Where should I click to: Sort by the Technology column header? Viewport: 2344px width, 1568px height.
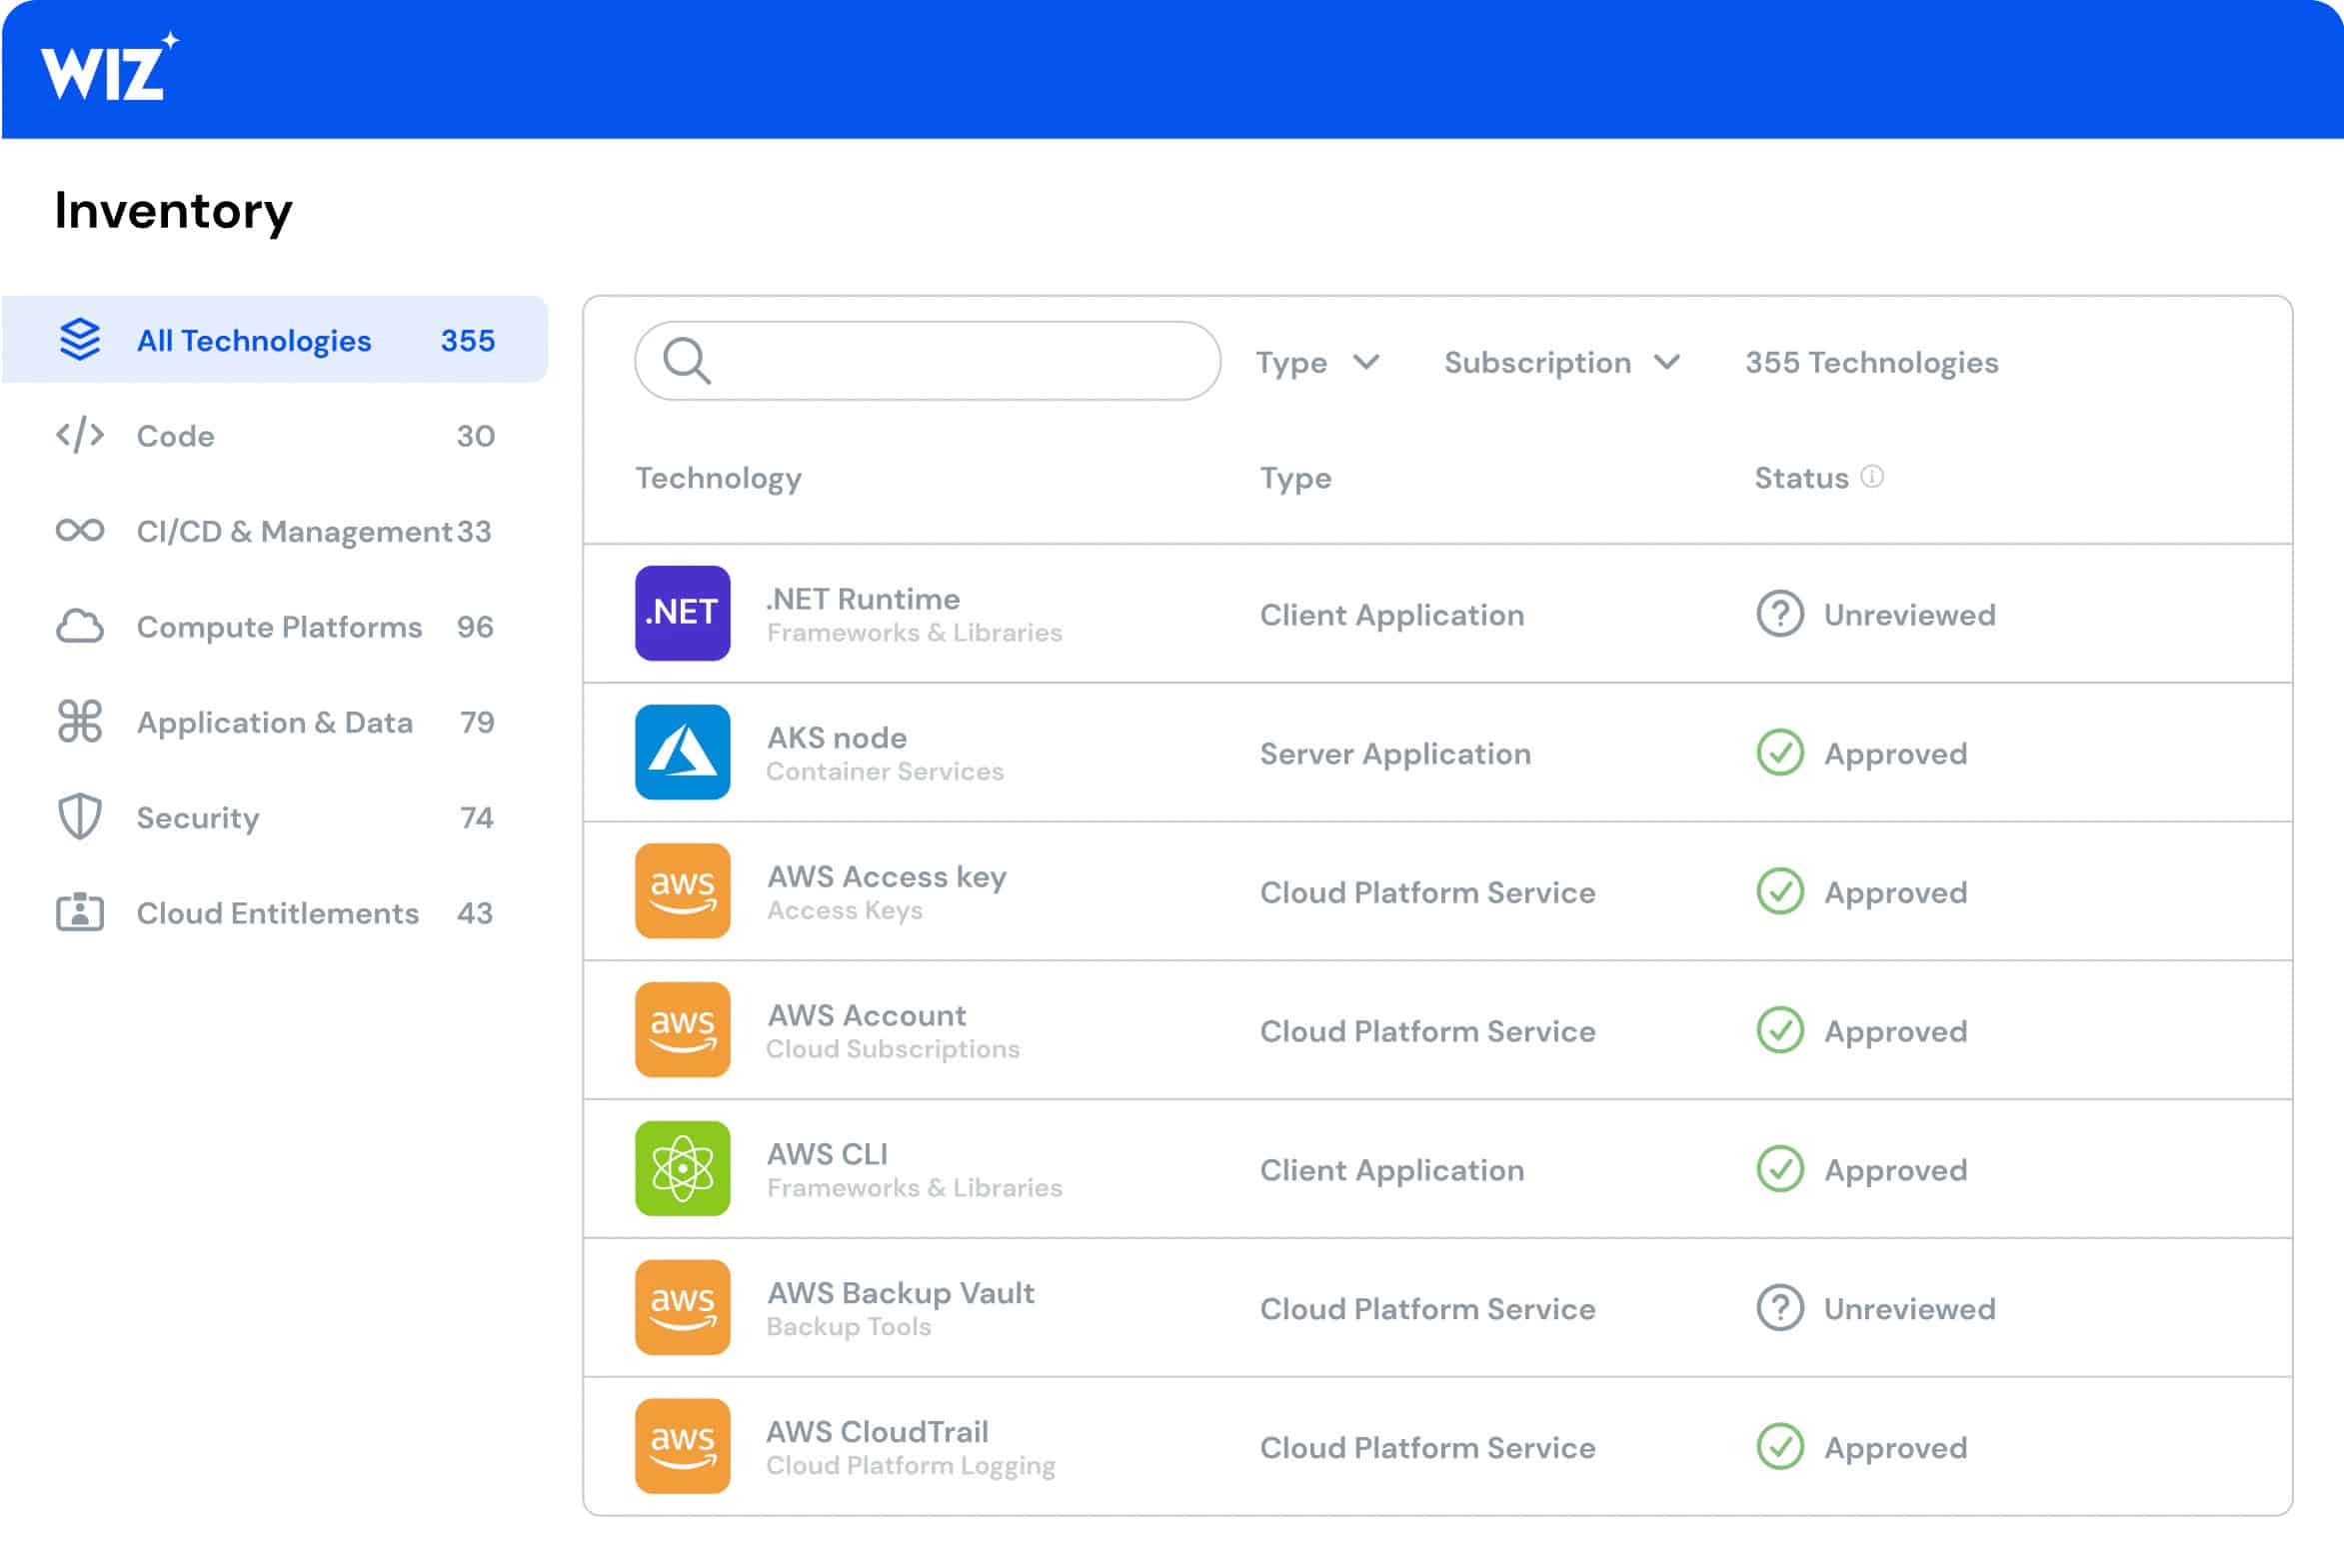click(x=718, y=479)
